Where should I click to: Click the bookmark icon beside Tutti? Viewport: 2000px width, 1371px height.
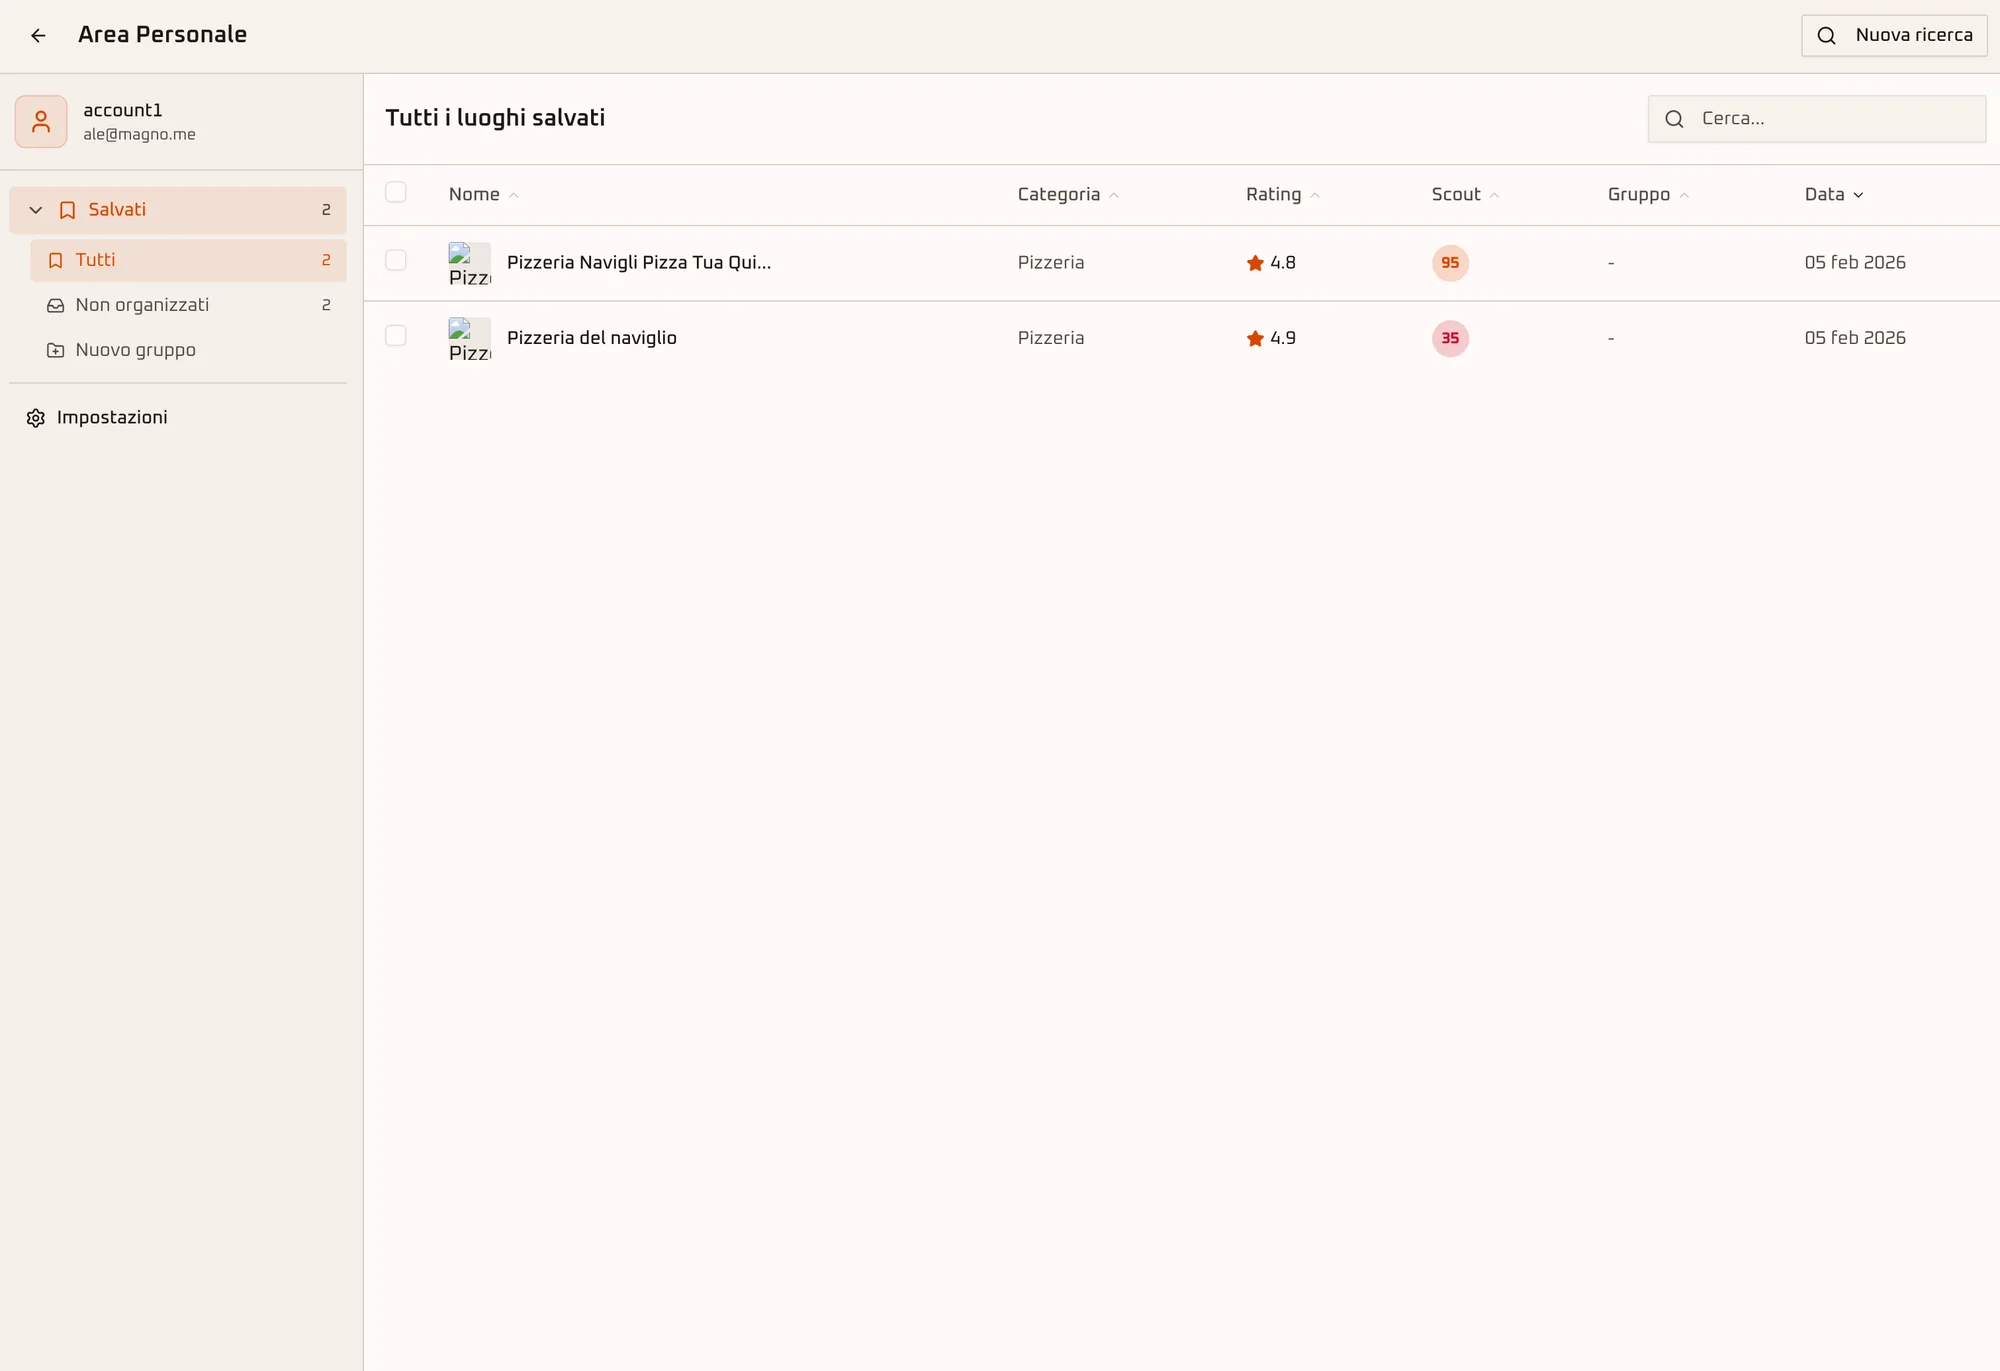[56, 260]
